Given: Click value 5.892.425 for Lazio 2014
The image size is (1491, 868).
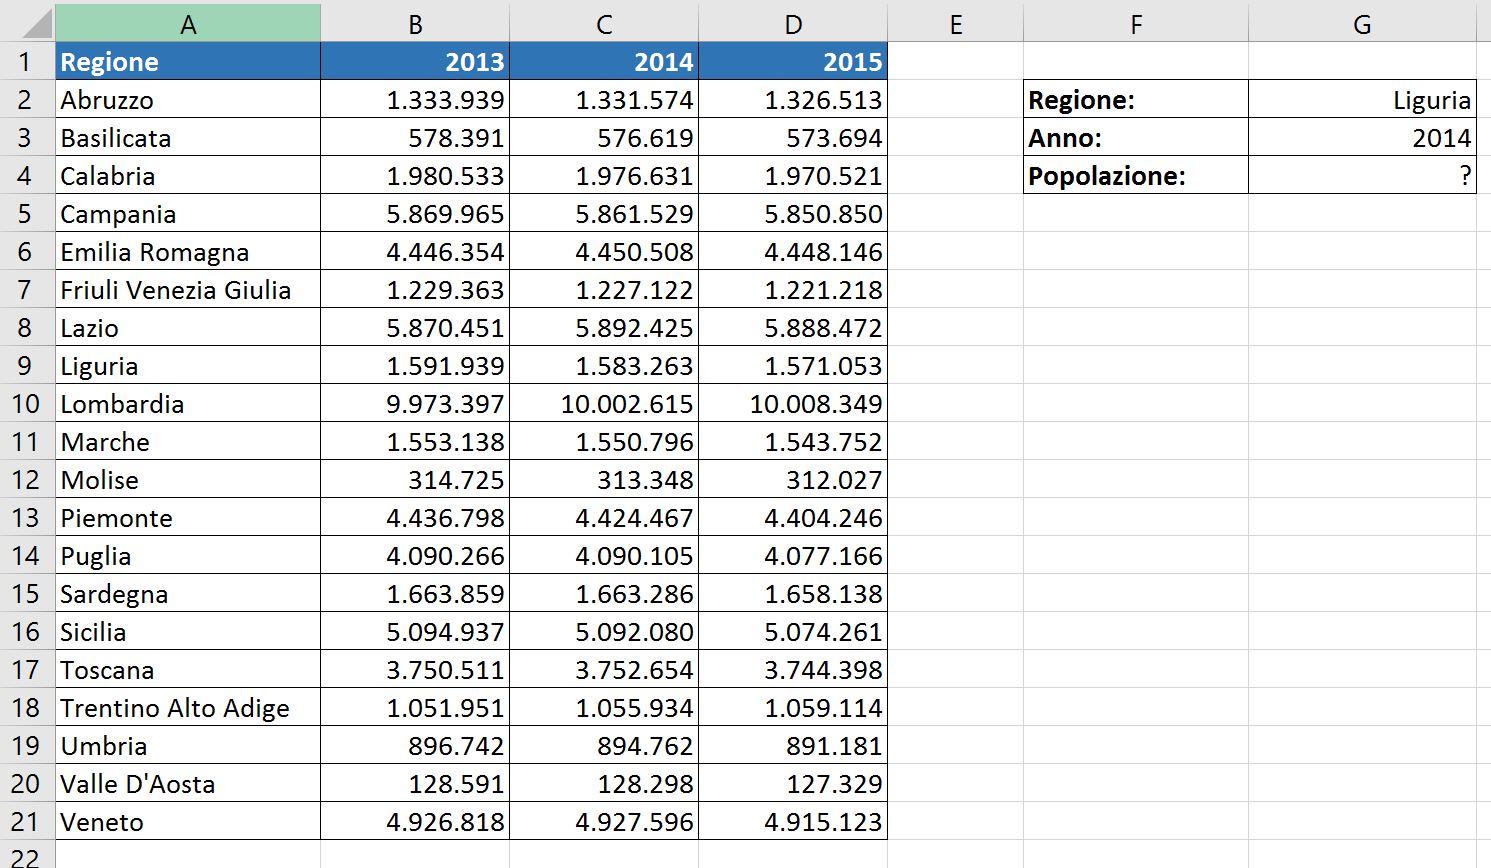Looking at the screenshot, I should click(604, 328).
